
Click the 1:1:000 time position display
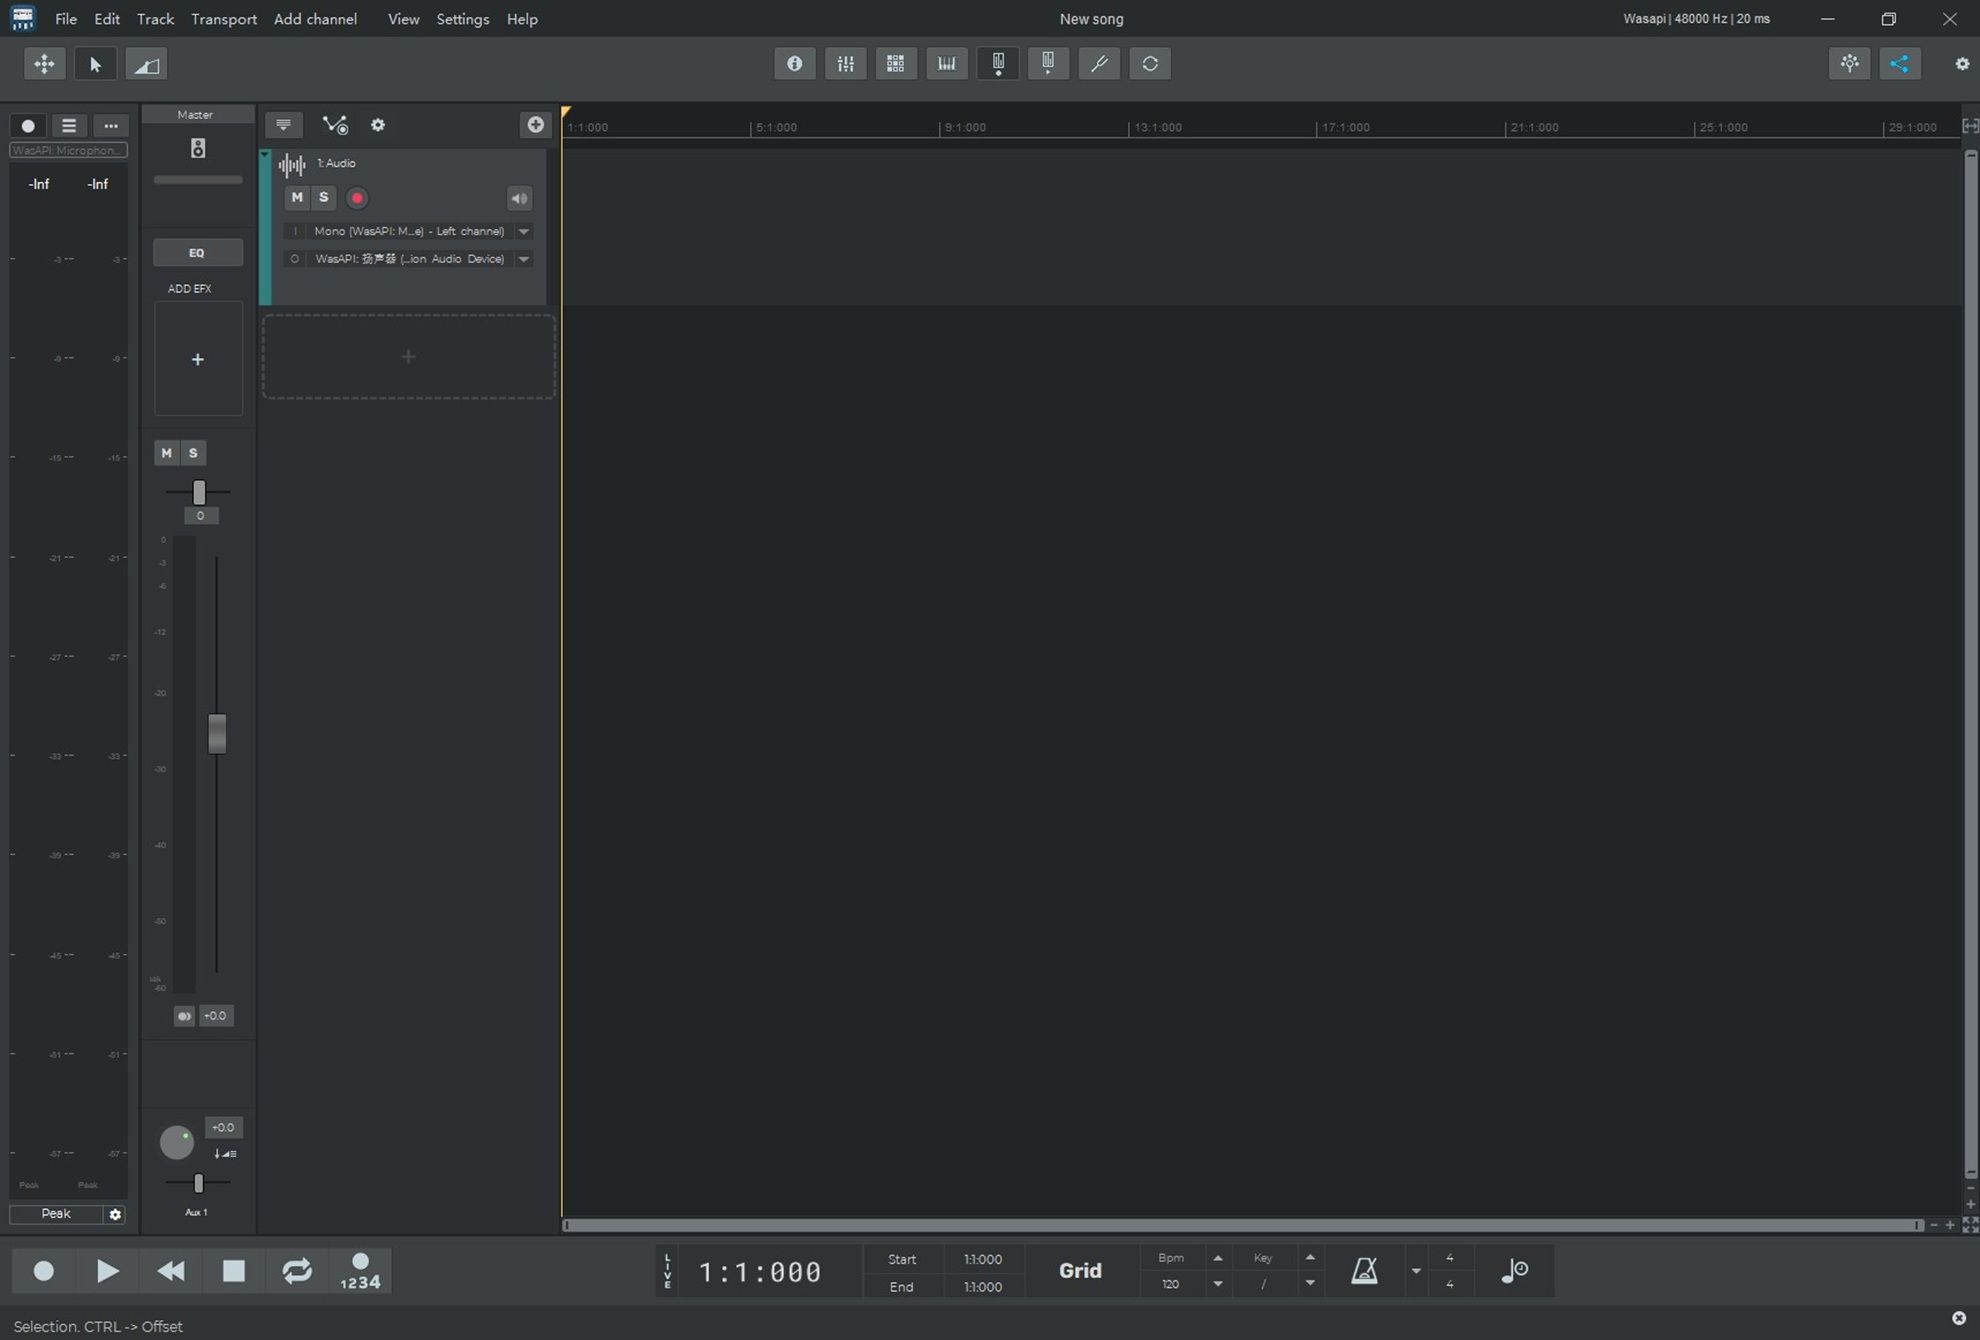(760, 1272)
